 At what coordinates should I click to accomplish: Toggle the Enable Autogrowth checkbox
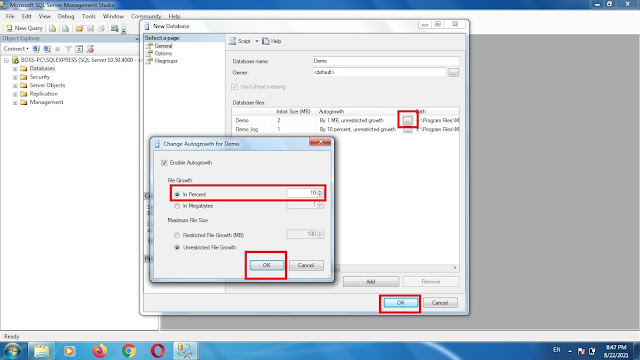(x=164, y=163)
